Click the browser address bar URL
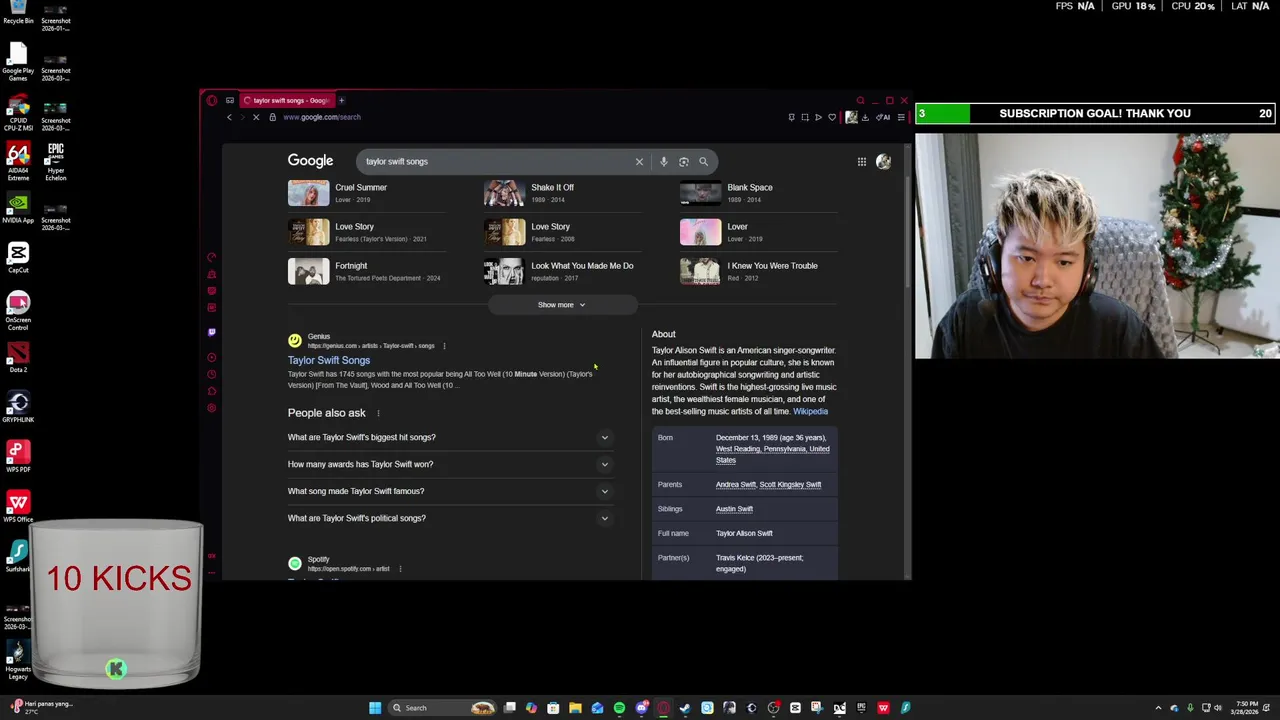Viewport: 1280px width, 720px height. click(322, 117)
